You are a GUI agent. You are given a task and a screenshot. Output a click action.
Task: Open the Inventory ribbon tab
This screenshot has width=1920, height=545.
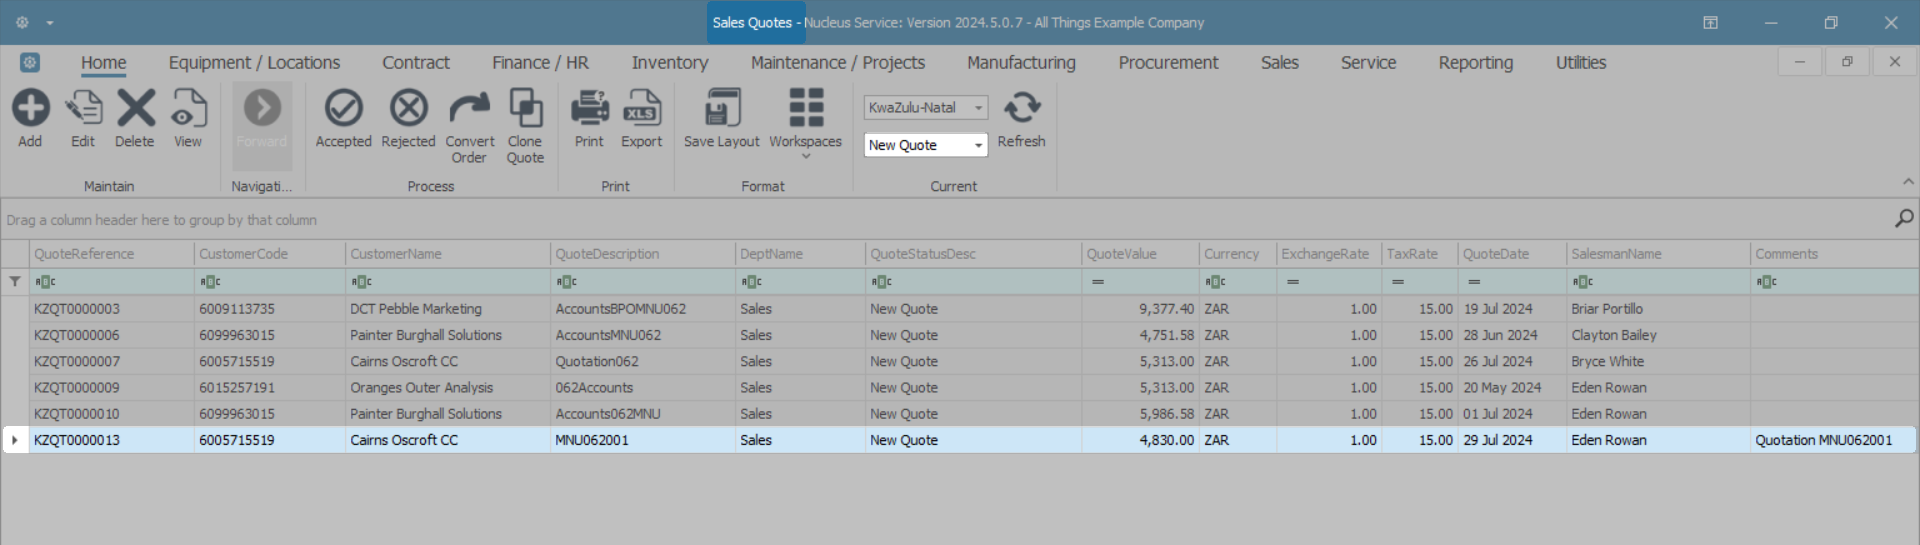pyautogui.click(x=669, y=63)
